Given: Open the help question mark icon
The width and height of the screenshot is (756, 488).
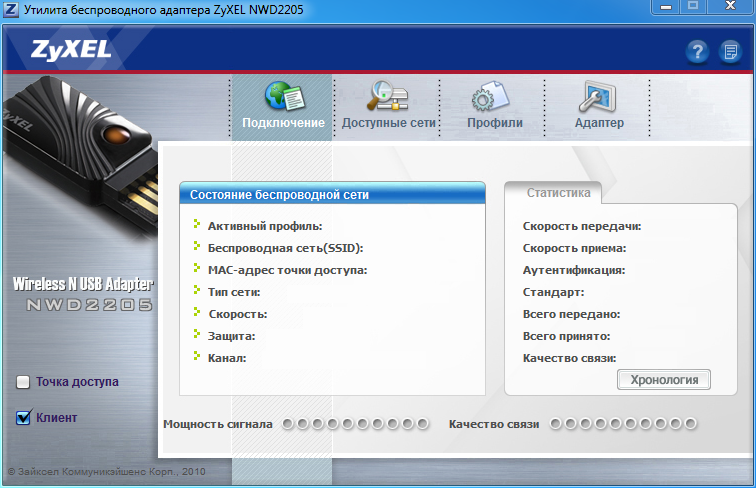Looking at the screenshot, I should click(697, 52).
